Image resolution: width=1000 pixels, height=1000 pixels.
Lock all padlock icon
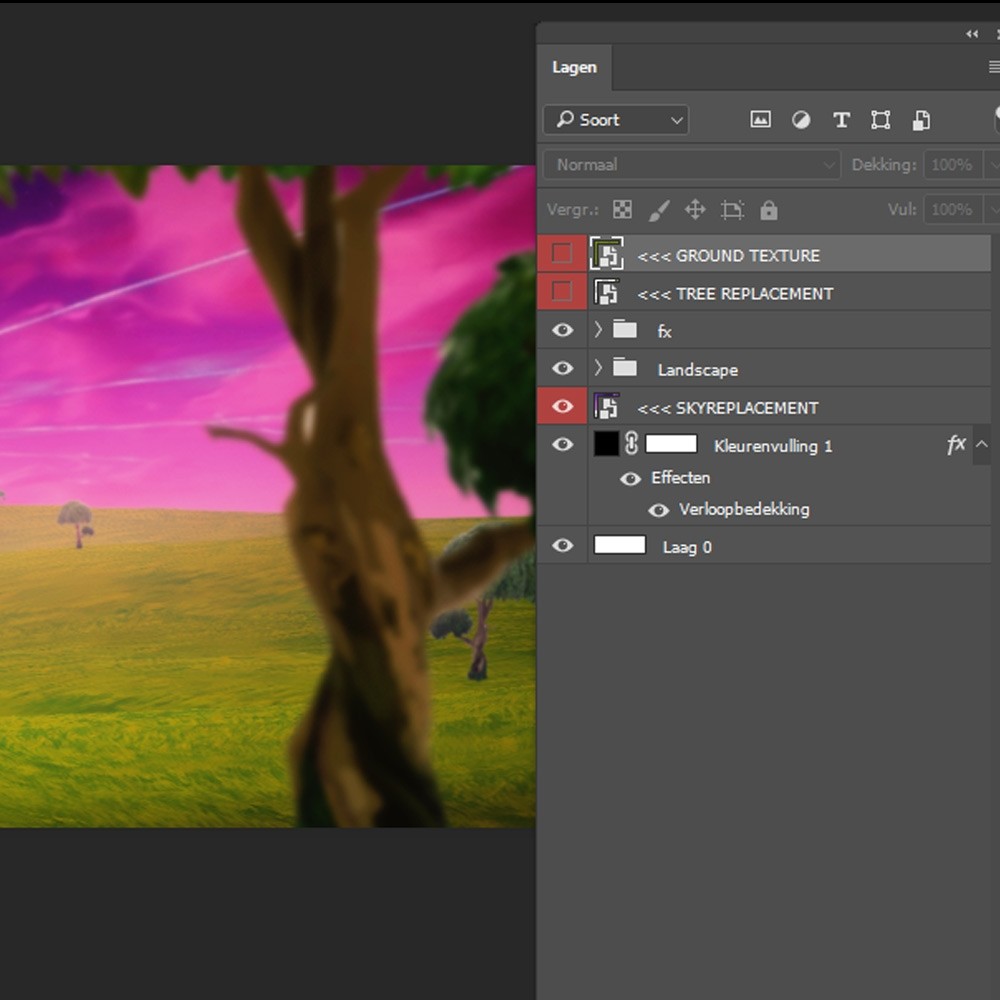pos(768,210)
